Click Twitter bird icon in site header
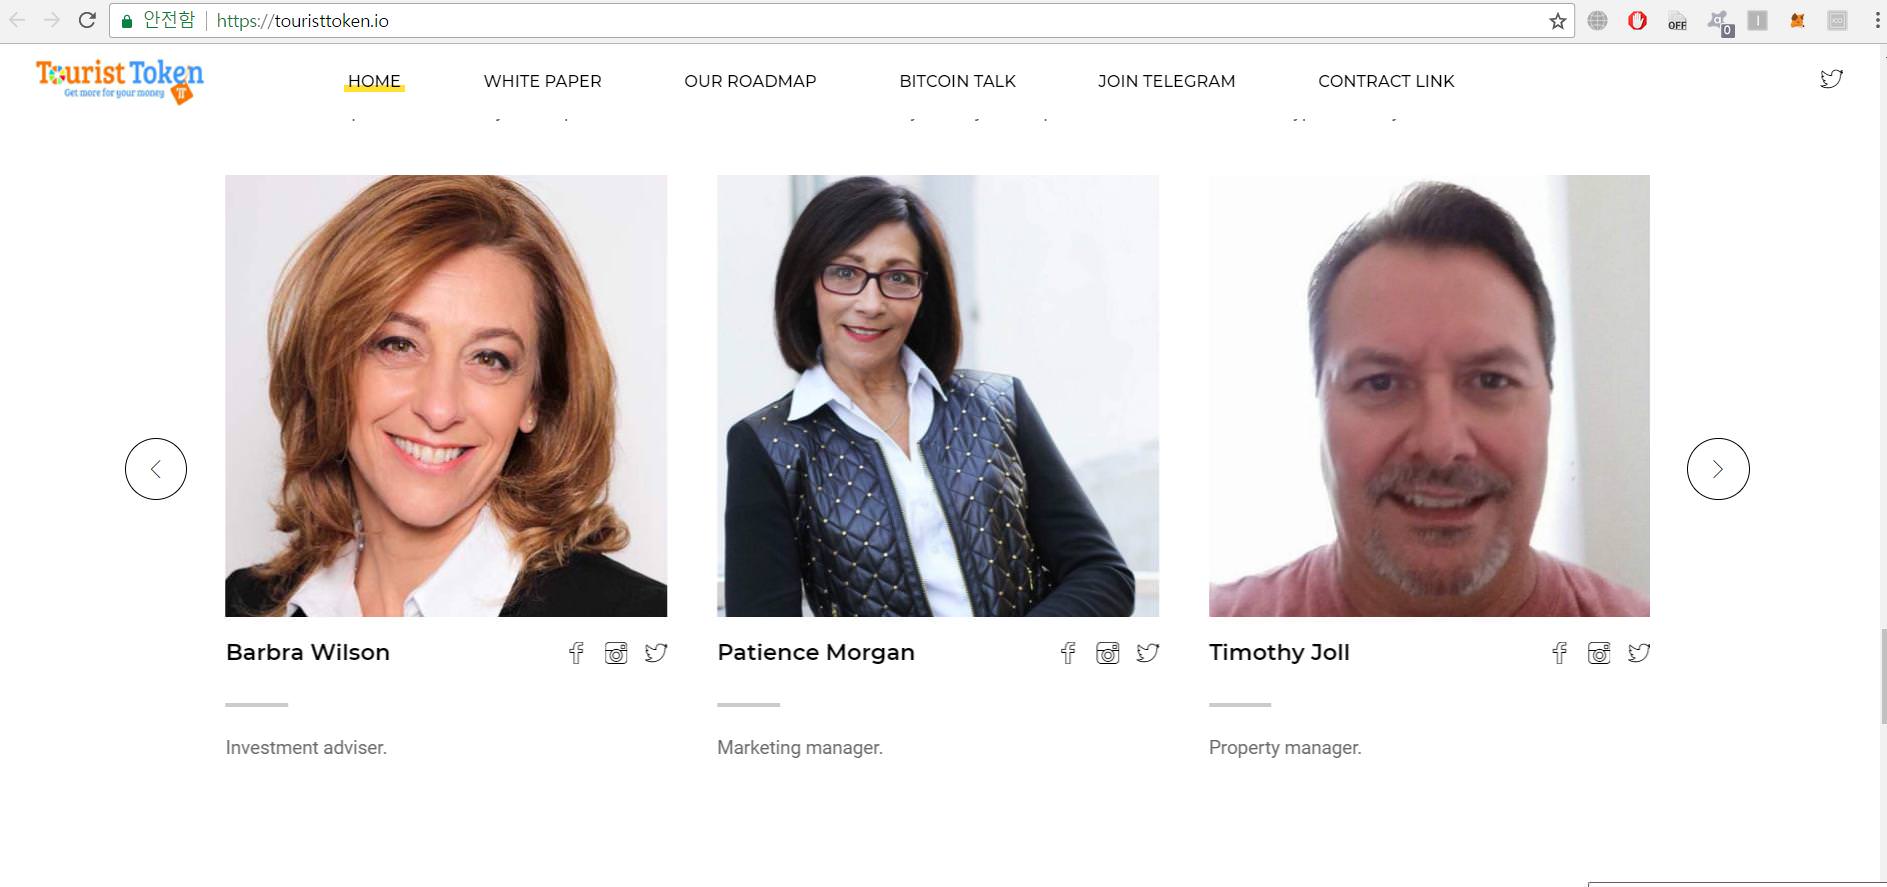Screen dimensions: 1887x887 pos(1831,79)
